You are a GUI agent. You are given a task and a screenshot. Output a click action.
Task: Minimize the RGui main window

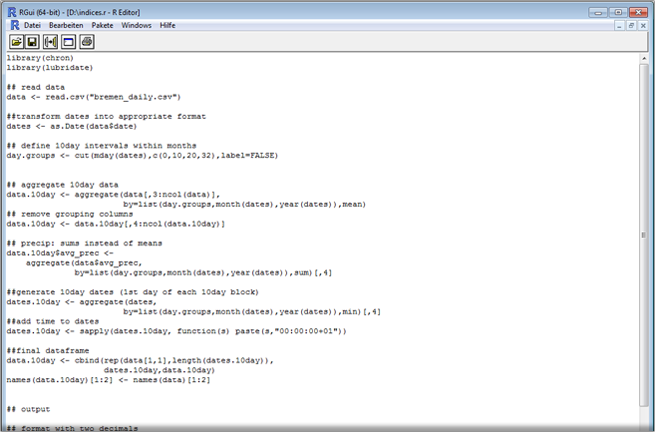coord(598,13)
